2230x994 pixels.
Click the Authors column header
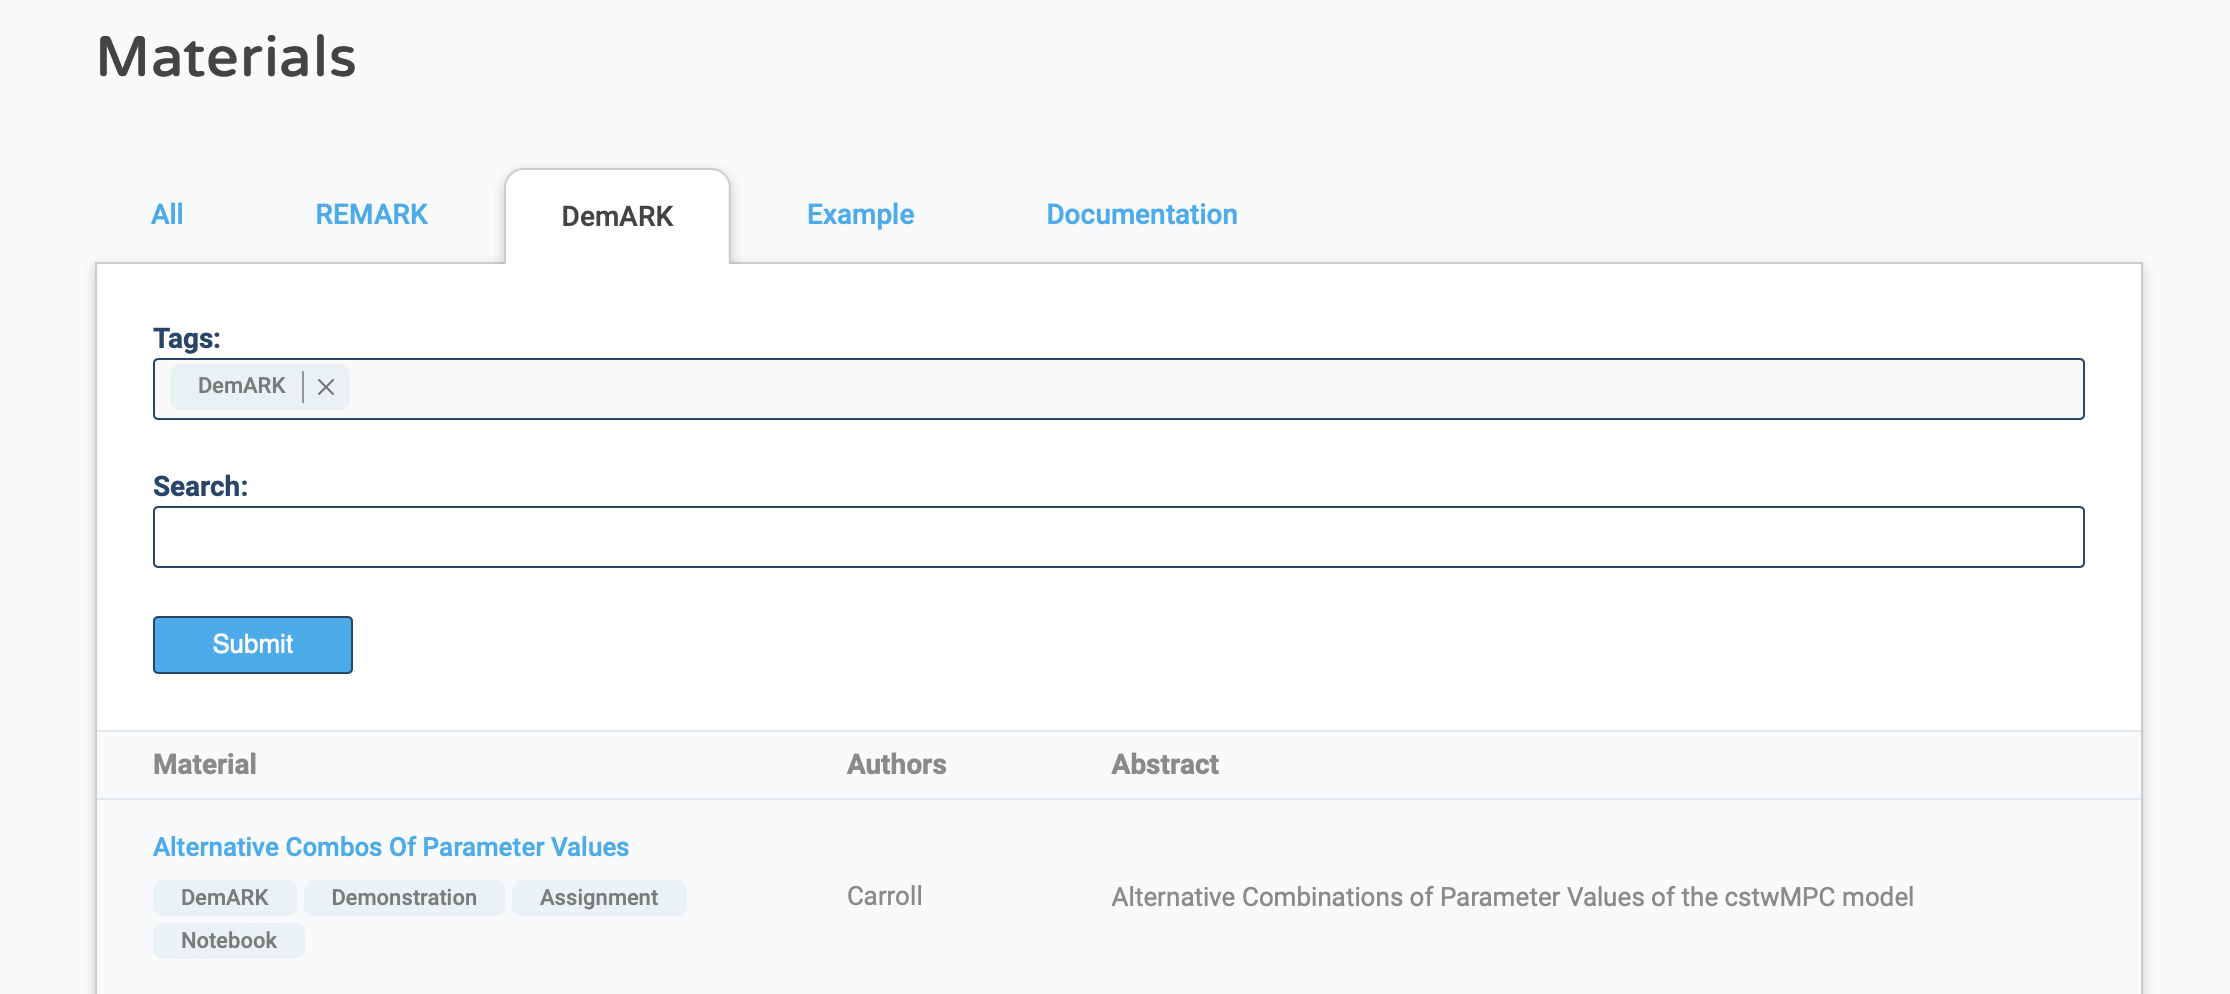click(x=896, y=764)
